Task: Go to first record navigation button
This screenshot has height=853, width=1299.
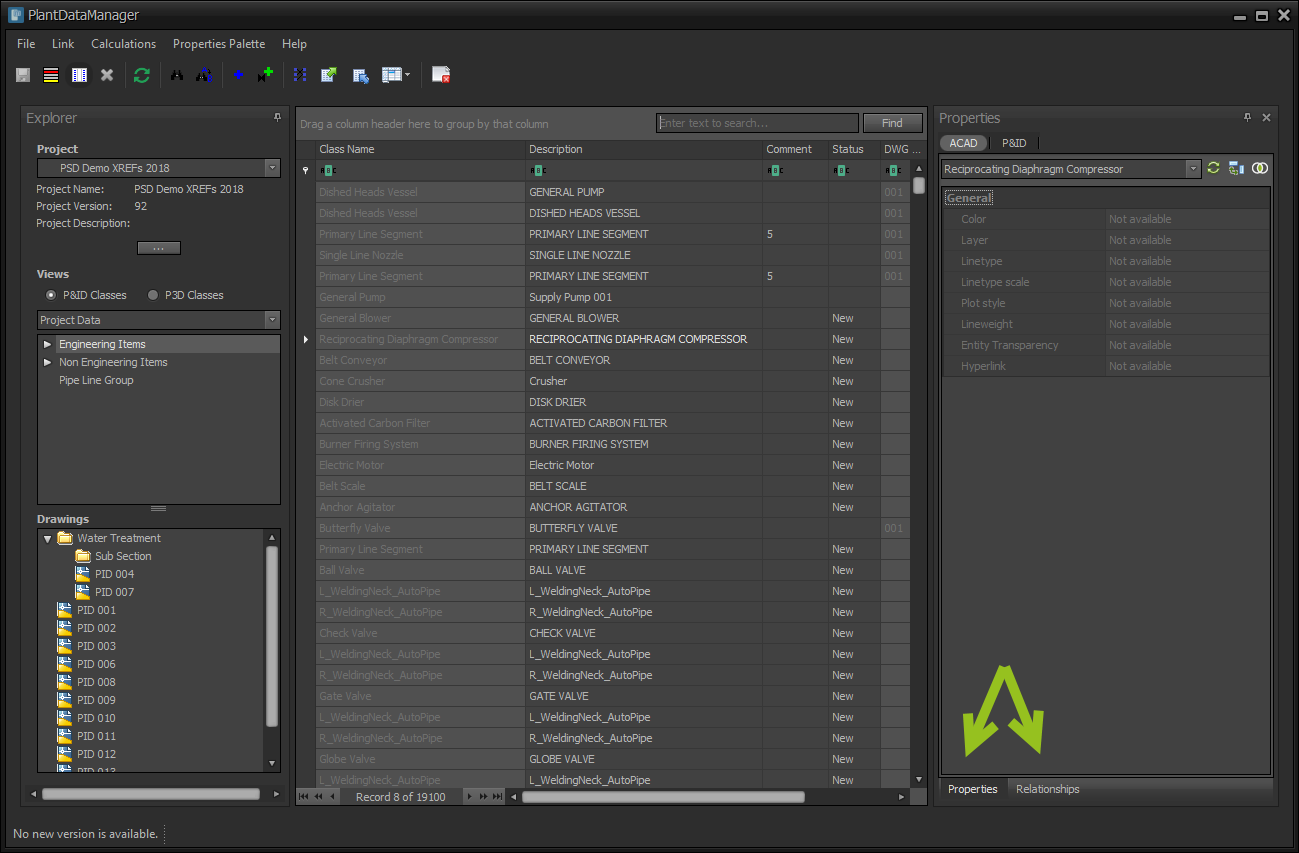Action: click(304, 797)
